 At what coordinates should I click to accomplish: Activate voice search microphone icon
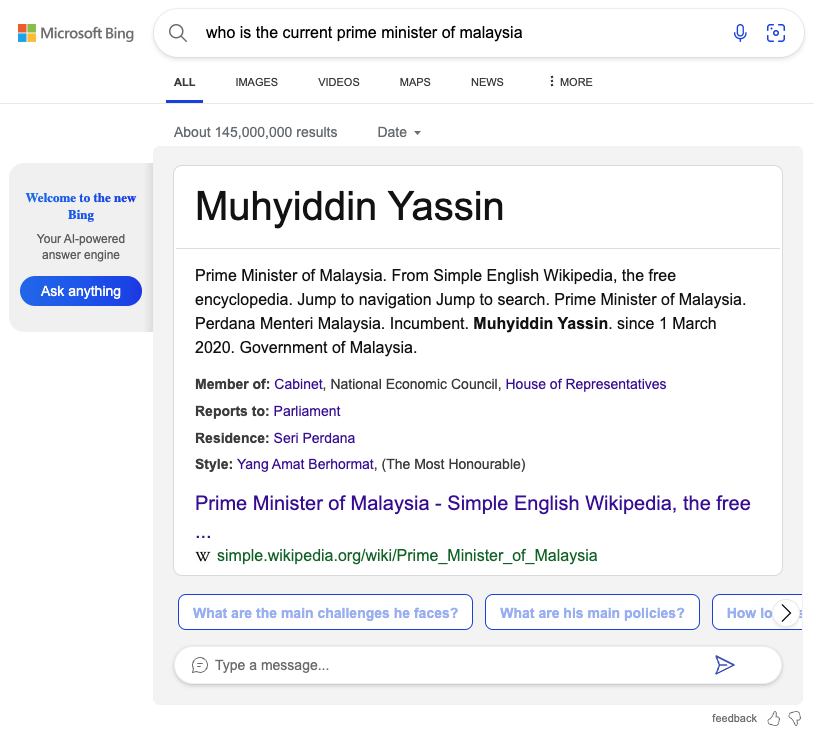point(740,33)
